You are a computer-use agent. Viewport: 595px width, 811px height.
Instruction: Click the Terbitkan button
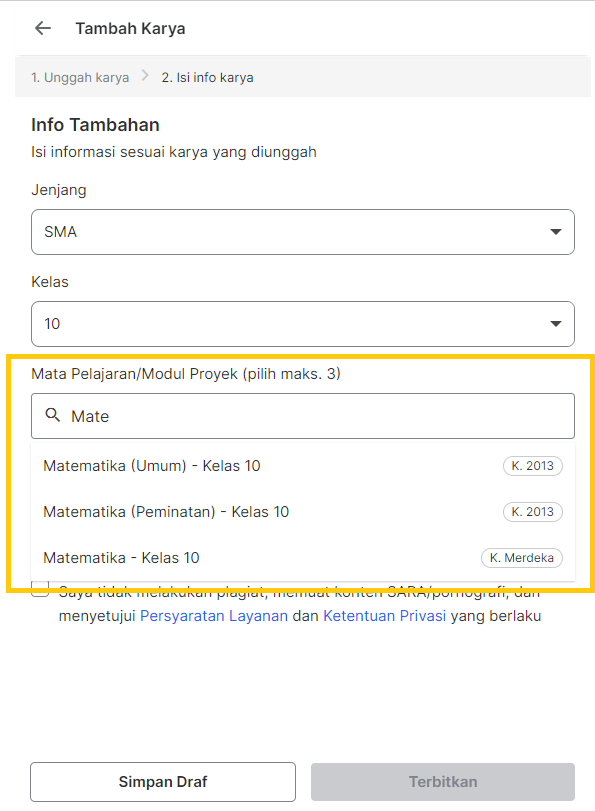443,782
